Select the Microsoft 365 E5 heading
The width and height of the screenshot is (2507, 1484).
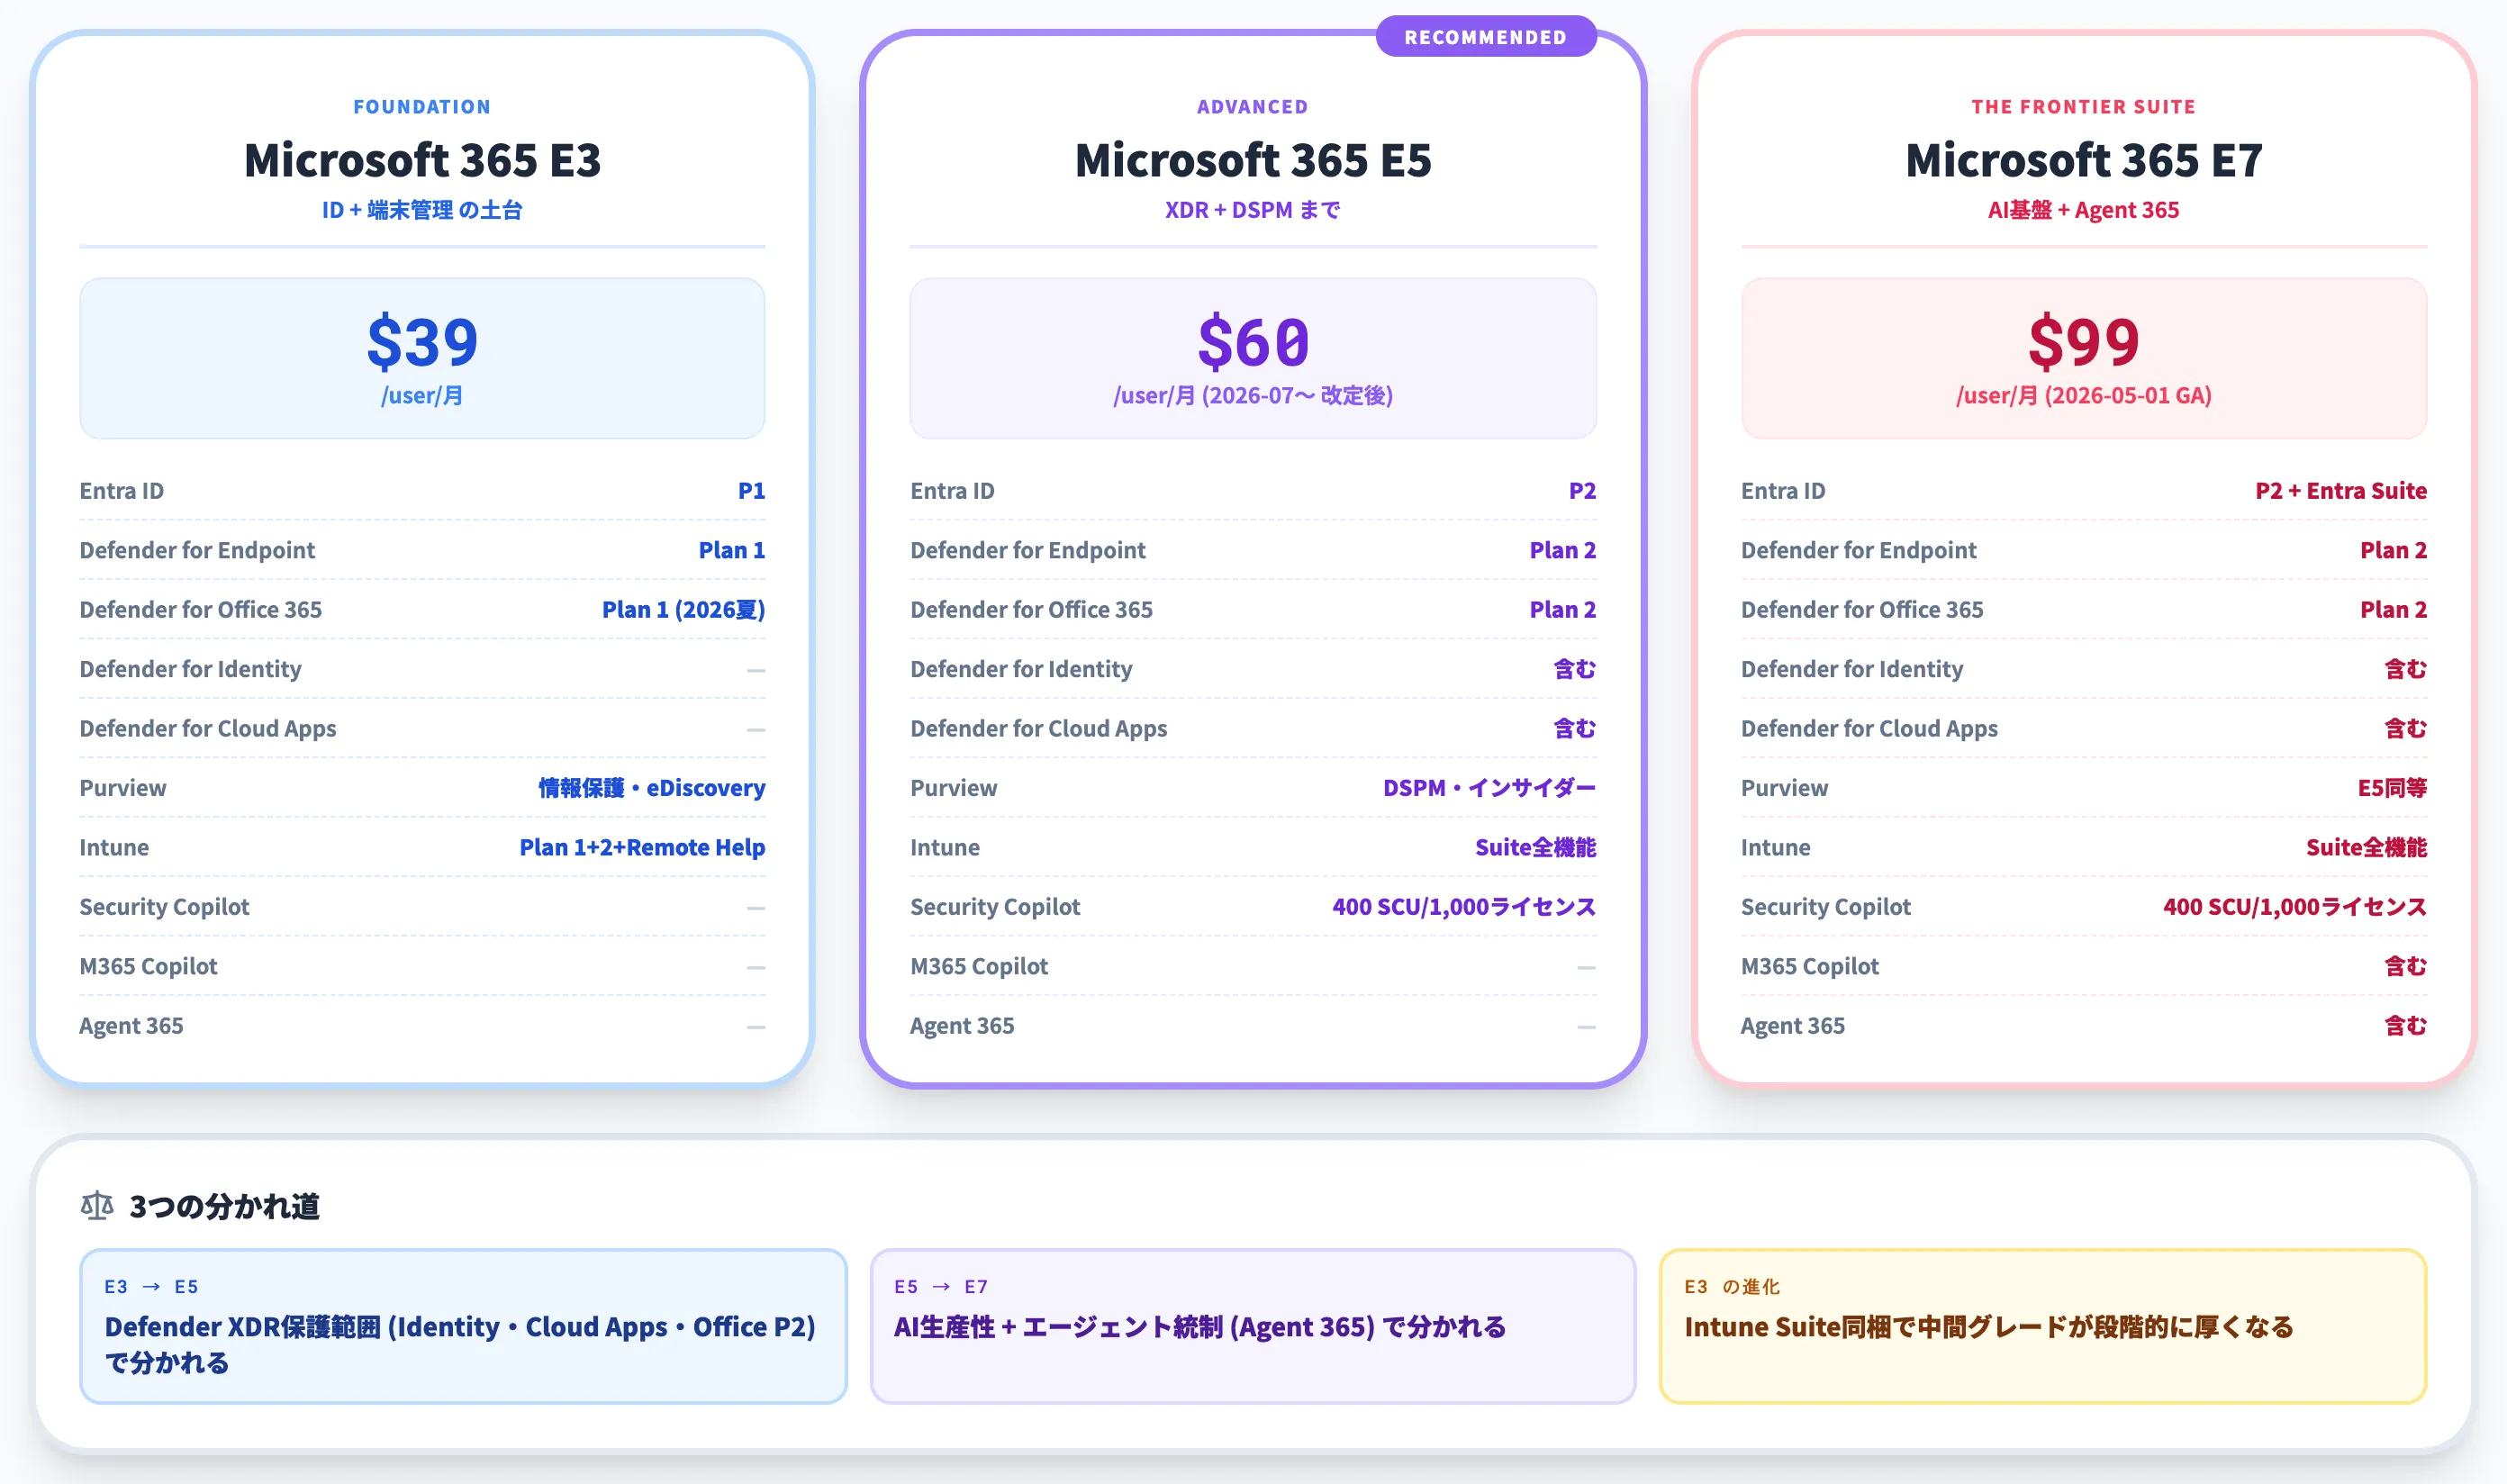[1253, 160]
